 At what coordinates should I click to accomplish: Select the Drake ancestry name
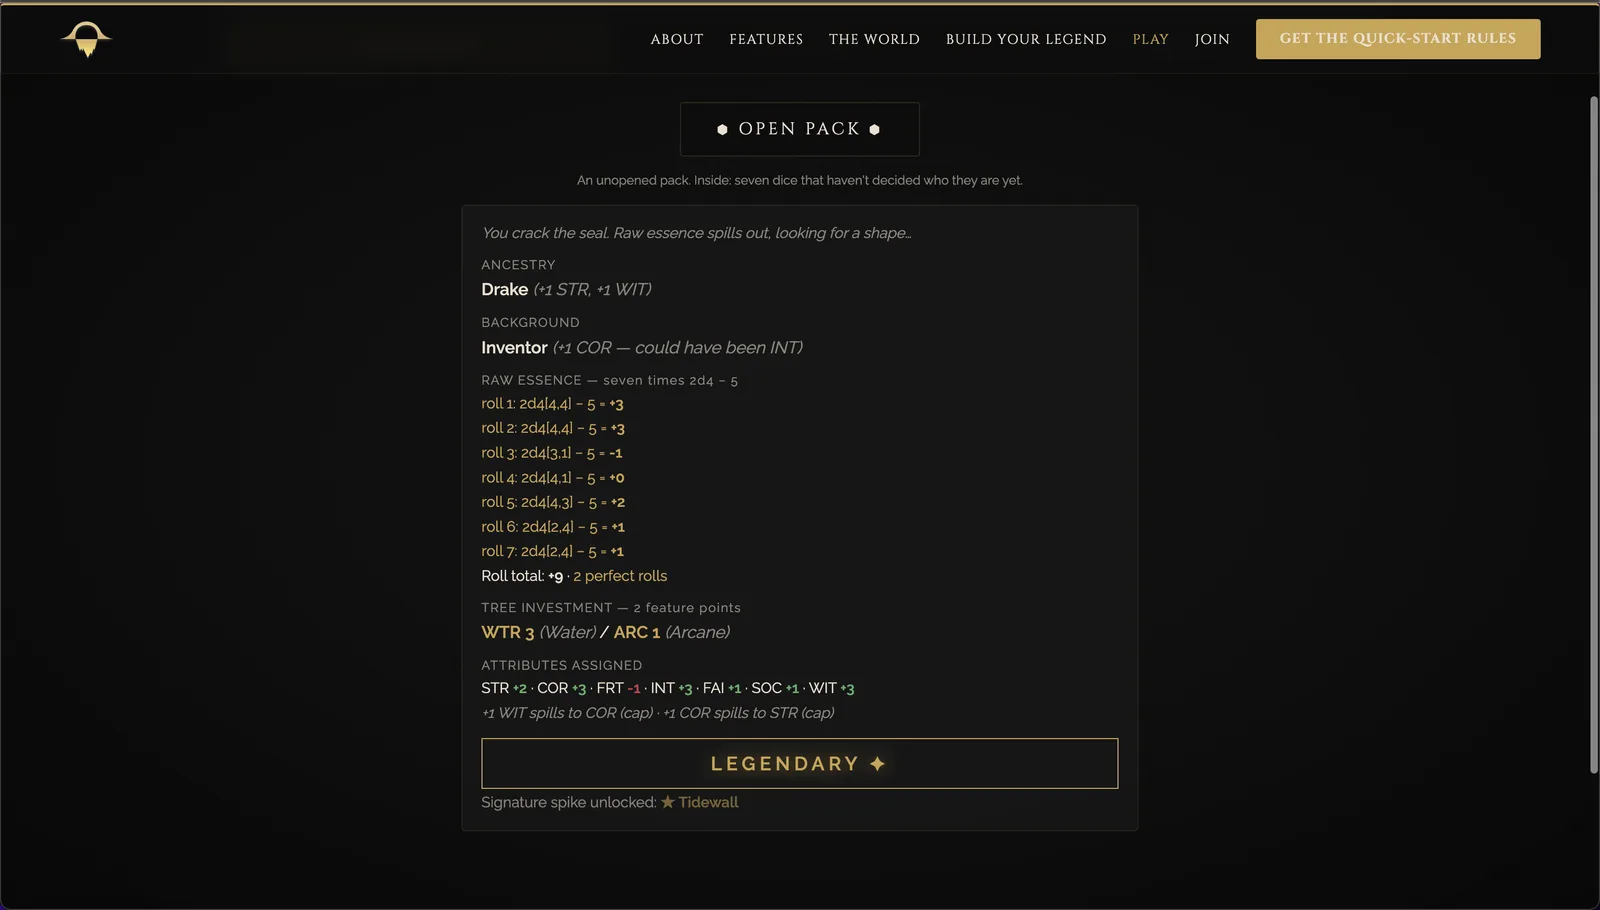[504, 289]
